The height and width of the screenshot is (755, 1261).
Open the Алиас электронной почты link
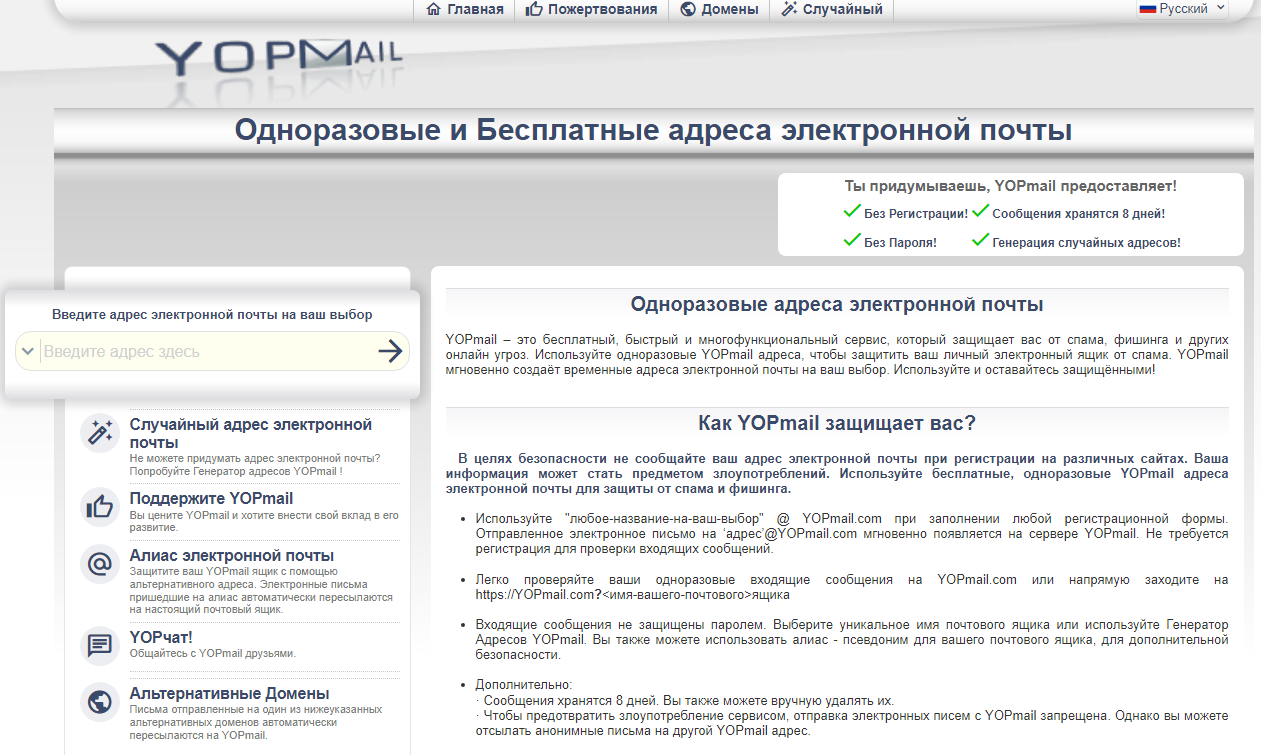point(232,556)
